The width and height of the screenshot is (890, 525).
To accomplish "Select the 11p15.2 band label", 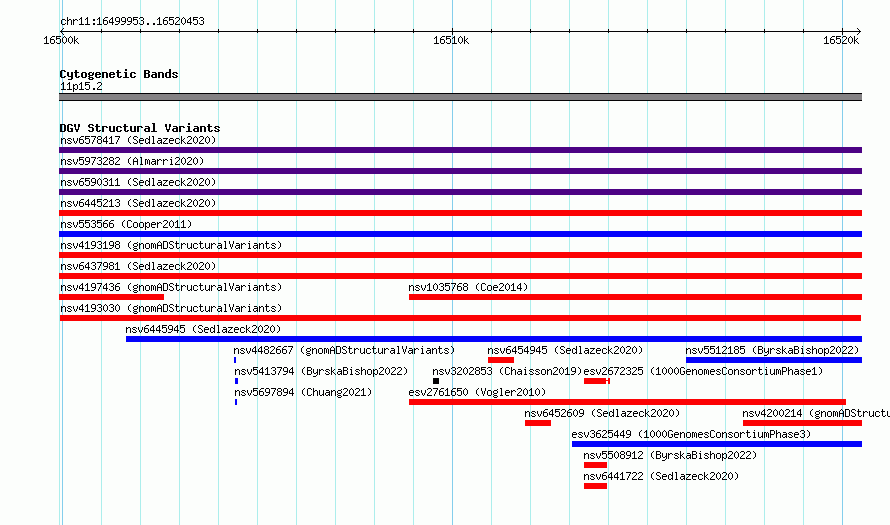I will (81, 86).
